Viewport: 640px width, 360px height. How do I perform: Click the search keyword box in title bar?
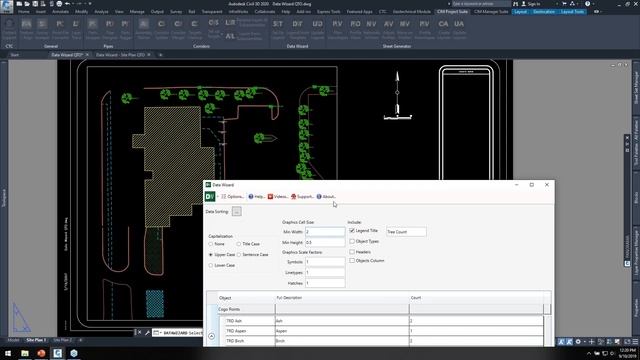(481, 4)
